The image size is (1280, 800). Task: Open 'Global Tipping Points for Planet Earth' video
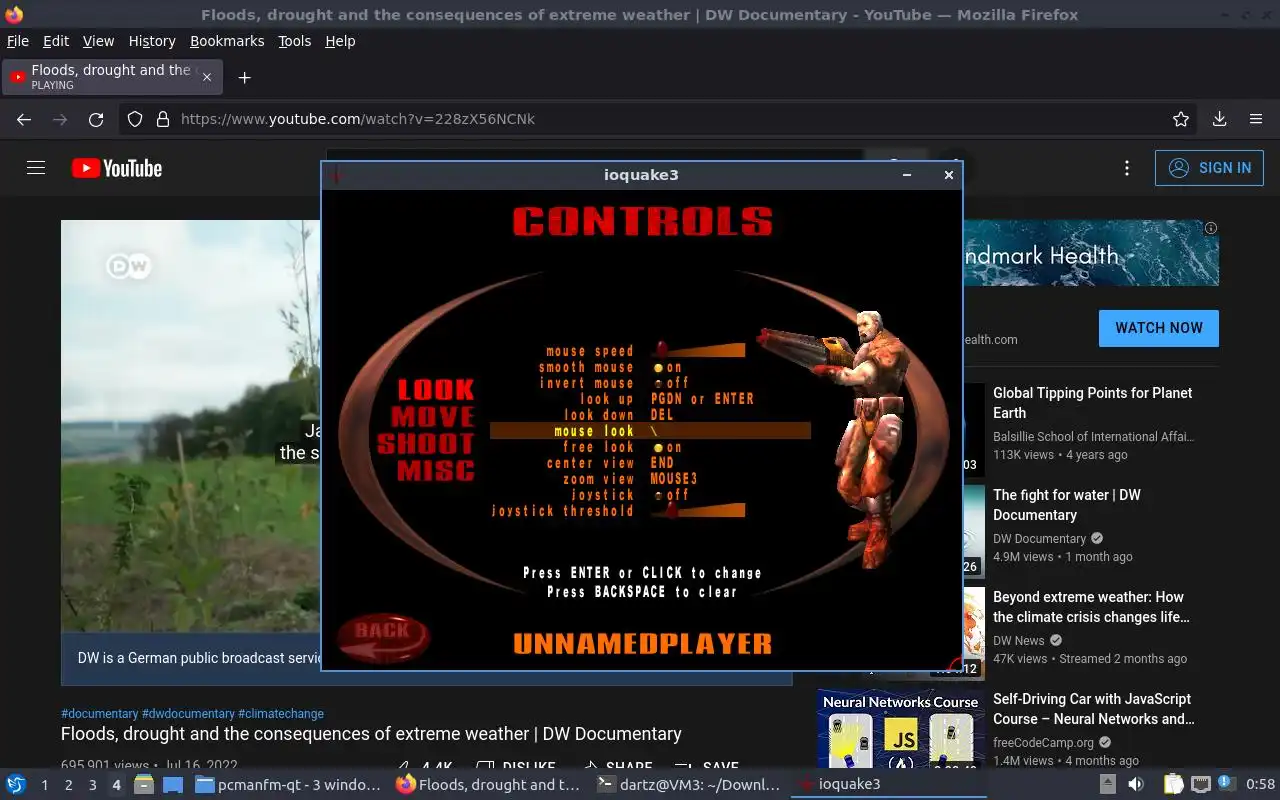(x=1092, y=403)
